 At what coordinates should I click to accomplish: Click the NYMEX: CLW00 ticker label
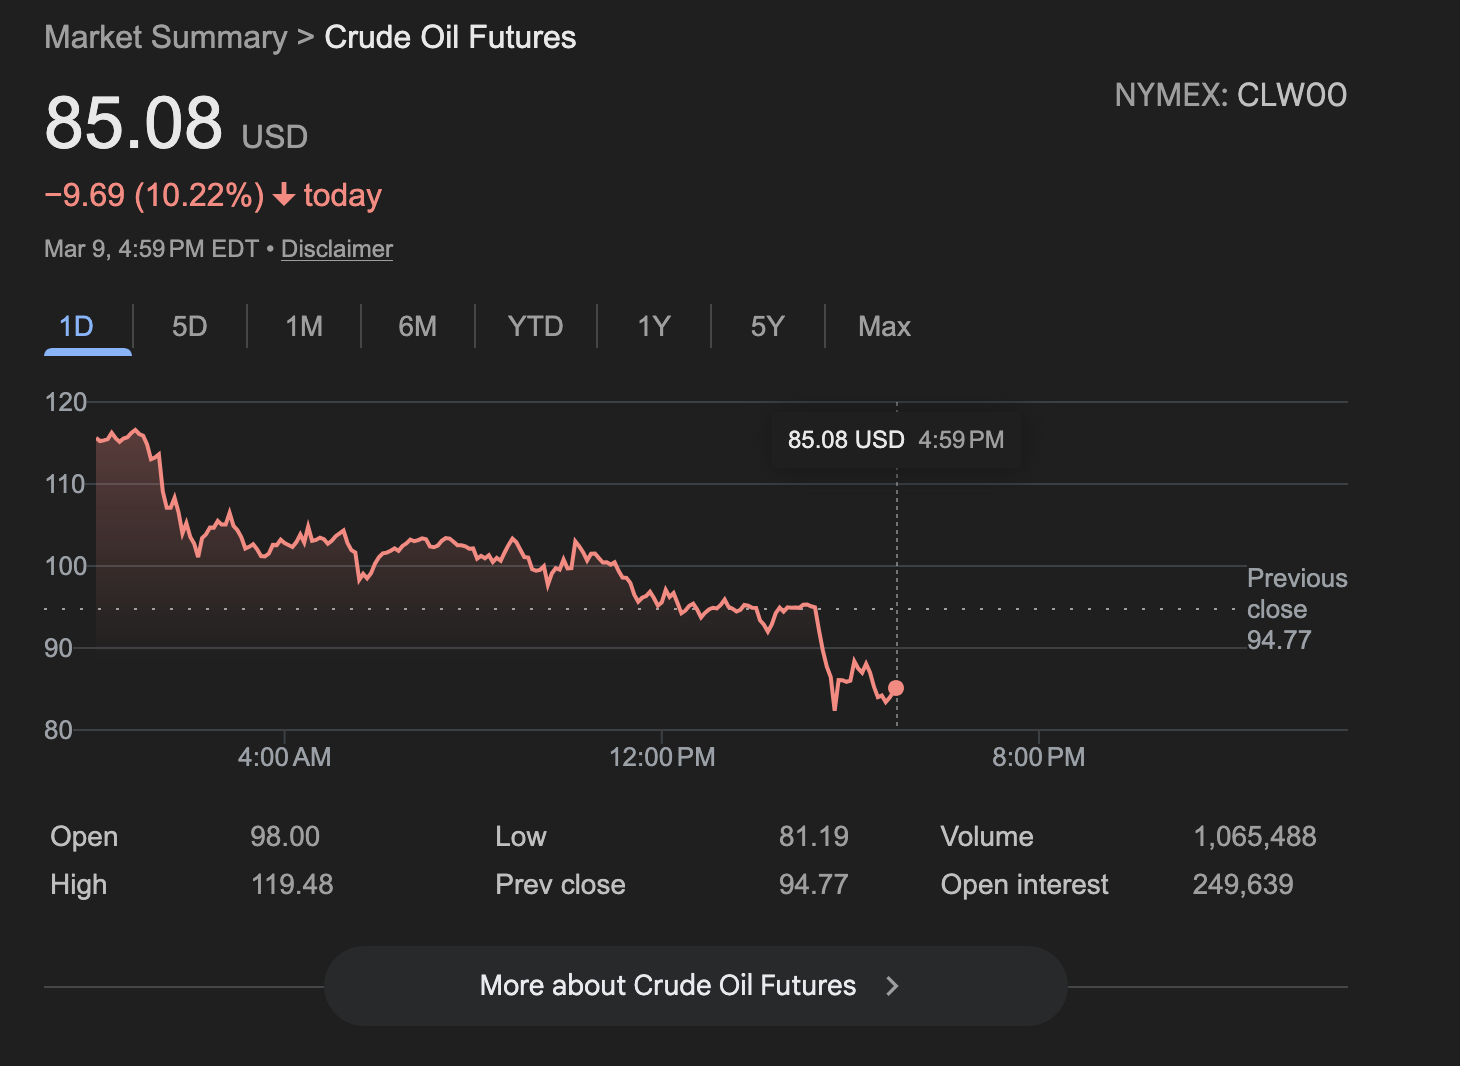point(1230,95)
